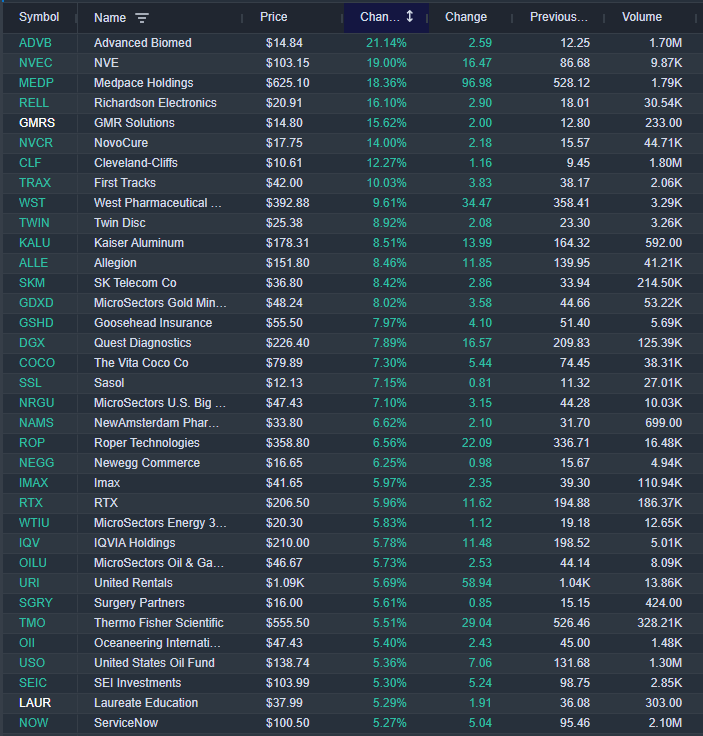Open ADVB ticker symbol
Screen dimensions: 703x736
click(x=35, y=43)
